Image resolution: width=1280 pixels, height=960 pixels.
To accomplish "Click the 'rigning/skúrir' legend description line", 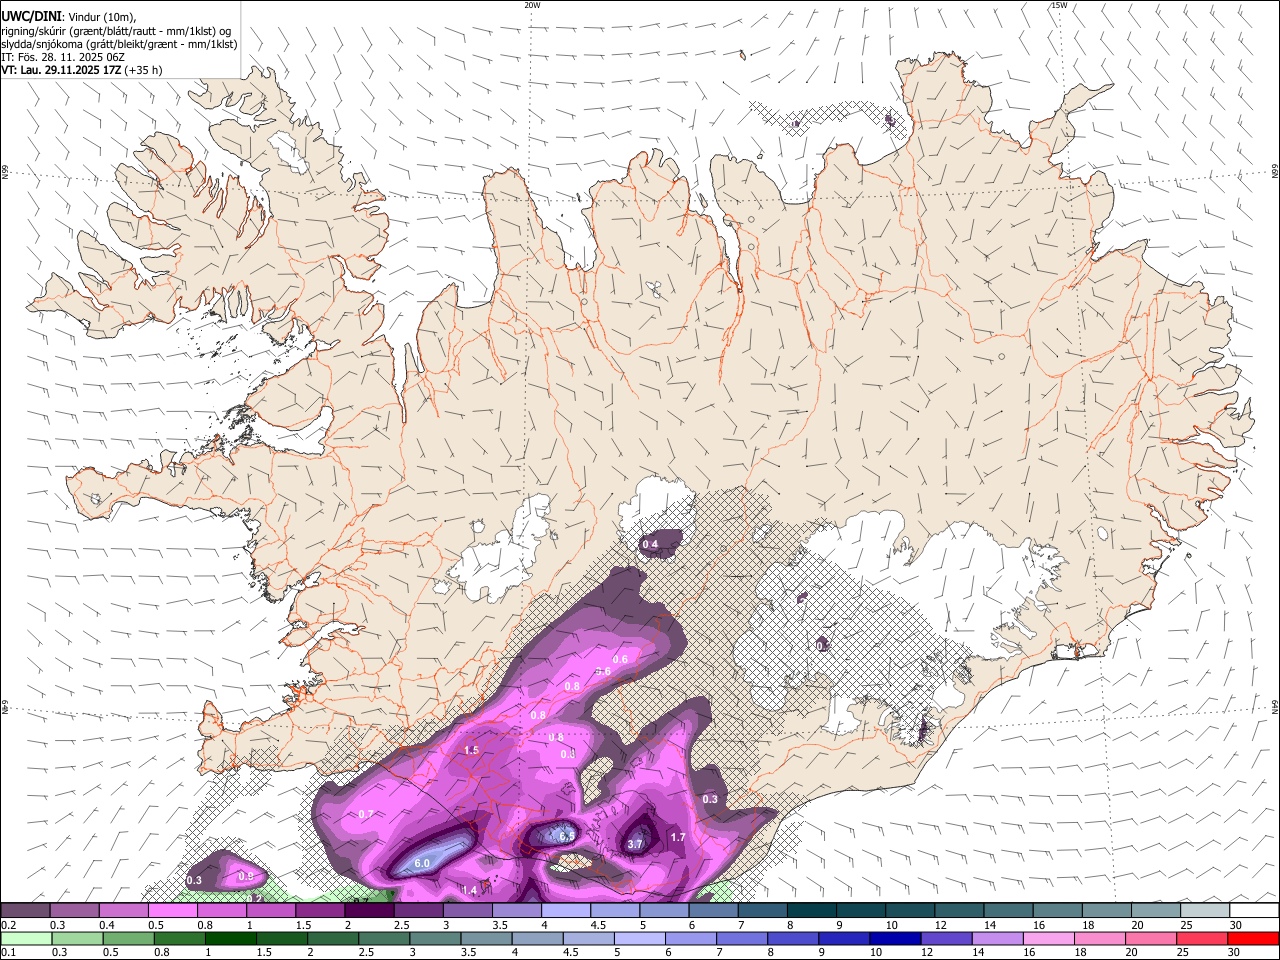I will [116, 31].
